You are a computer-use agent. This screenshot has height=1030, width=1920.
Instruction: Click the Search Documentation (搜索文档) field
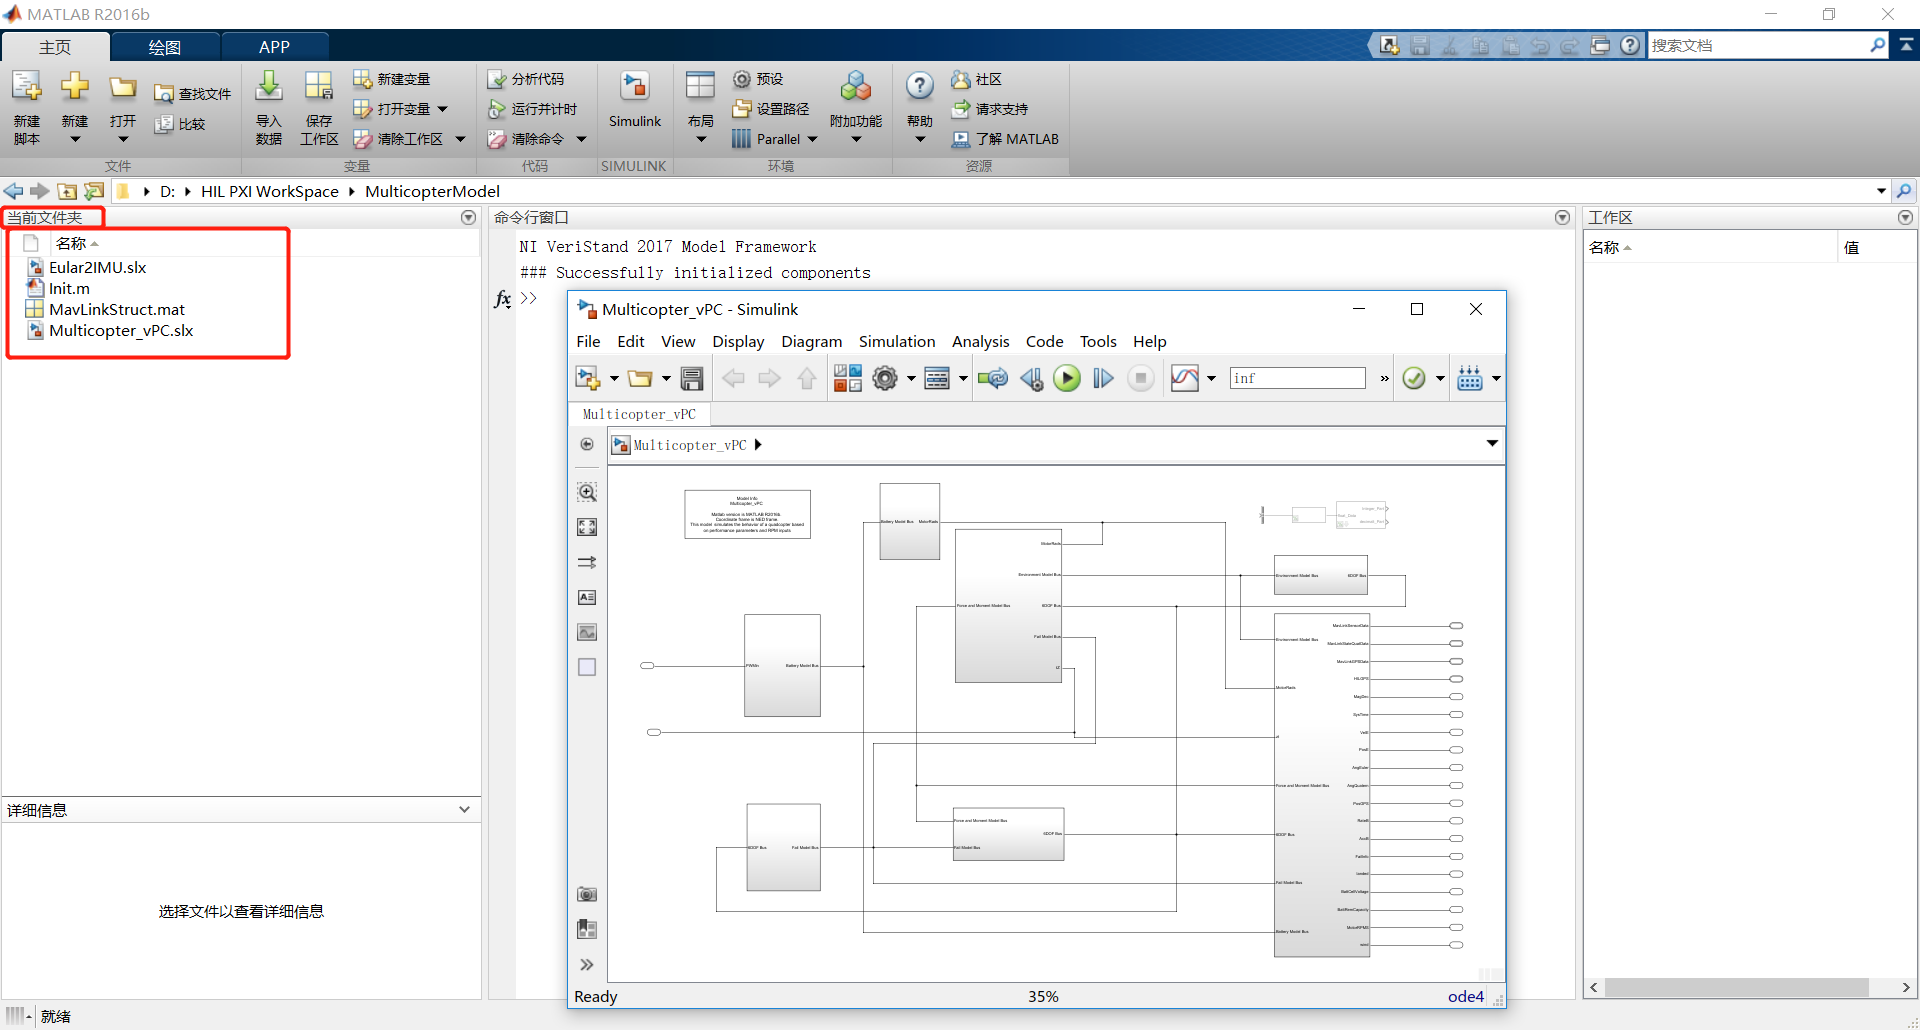[x=1760, y=45]
